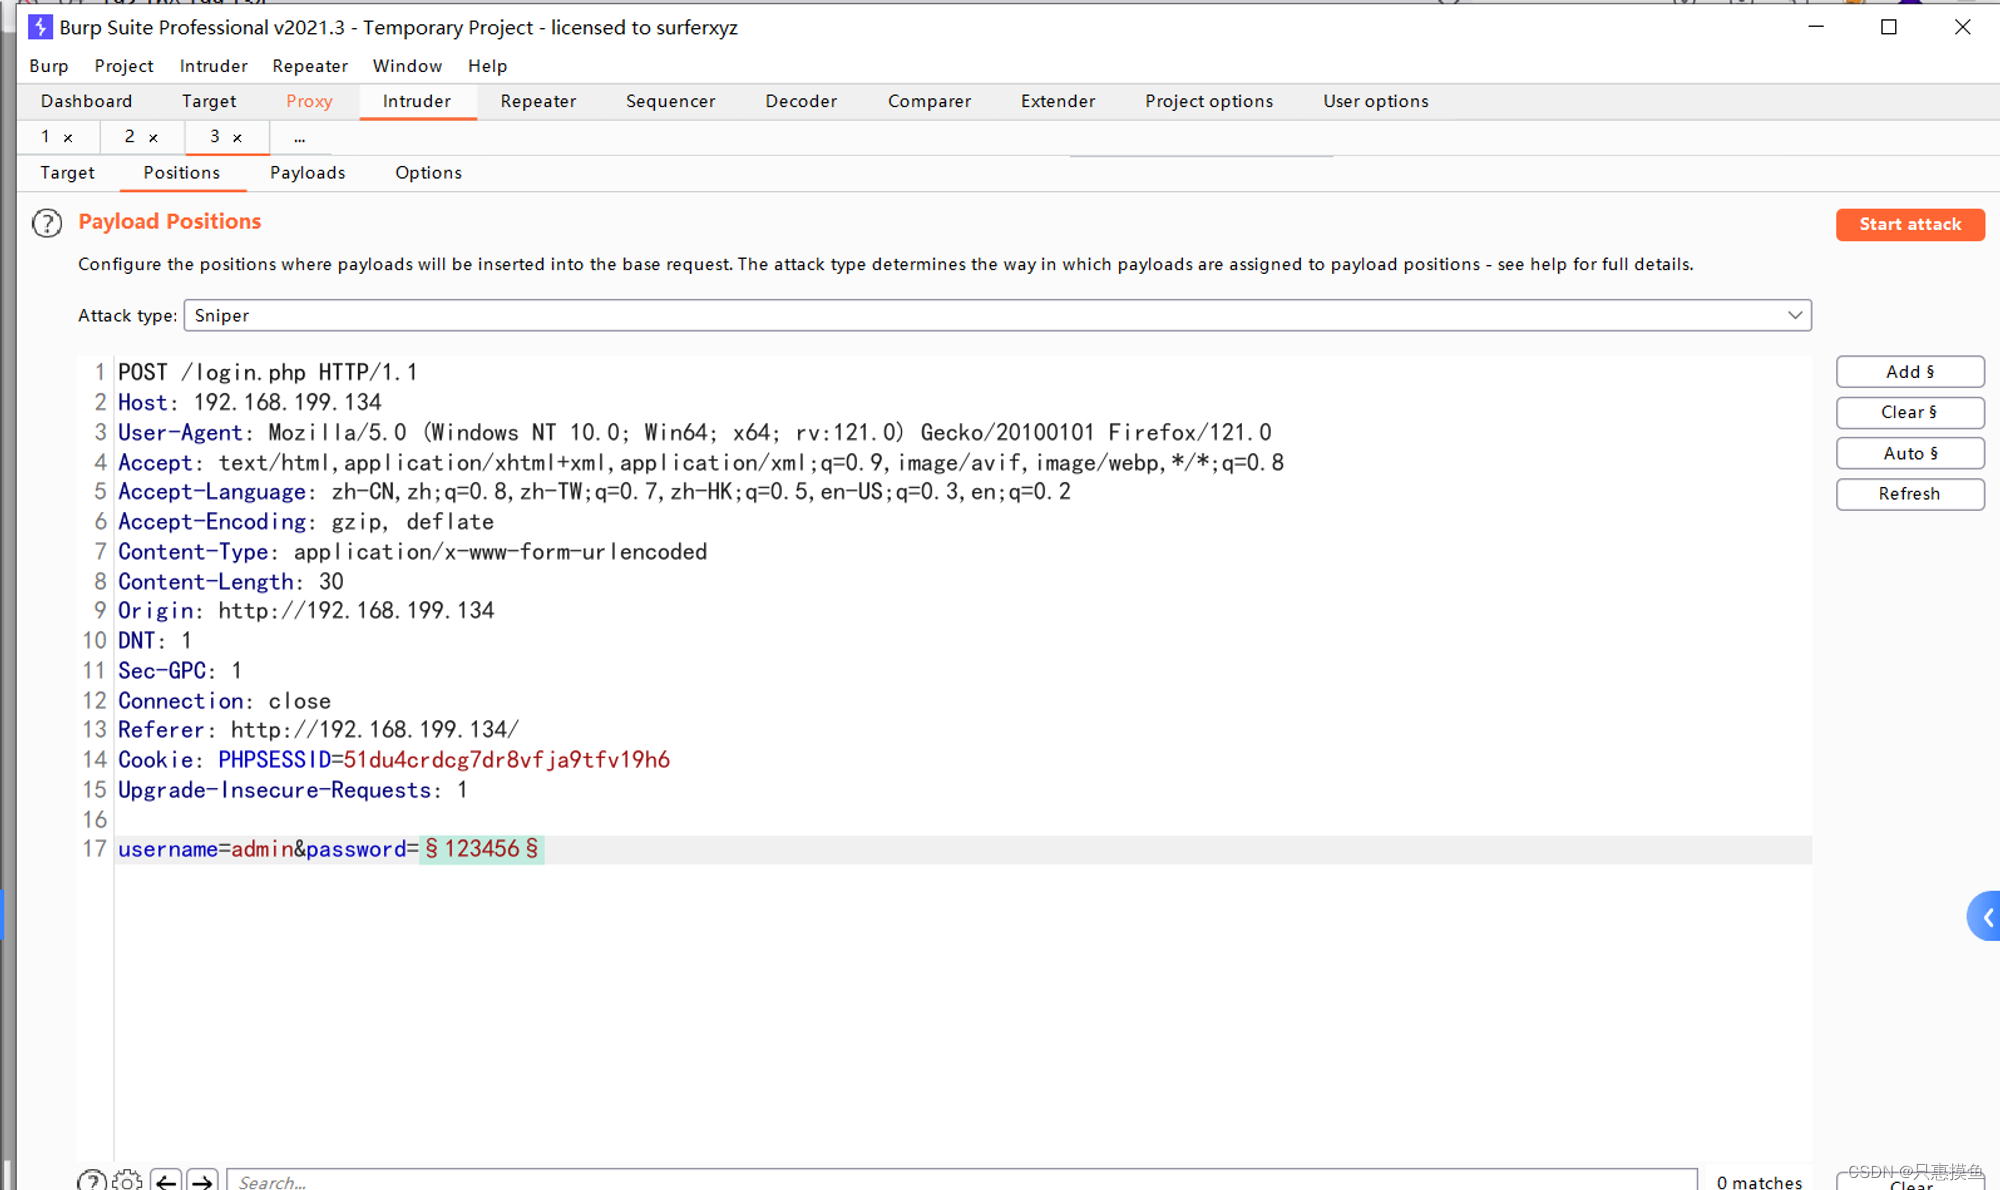Click the Add § button
This screenshot has width=2000, height=1190.
point(1909,372)
